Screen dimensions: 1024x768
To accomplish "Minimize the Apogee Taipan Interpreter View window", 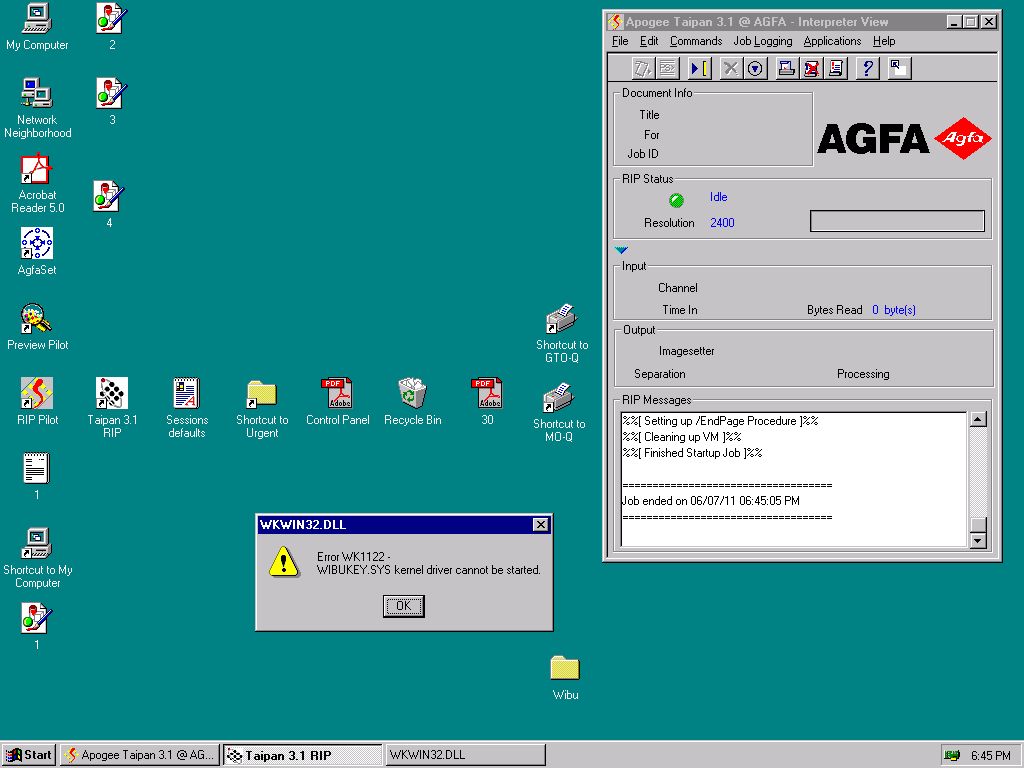I will pyautogui.click(x=954, y=22).
